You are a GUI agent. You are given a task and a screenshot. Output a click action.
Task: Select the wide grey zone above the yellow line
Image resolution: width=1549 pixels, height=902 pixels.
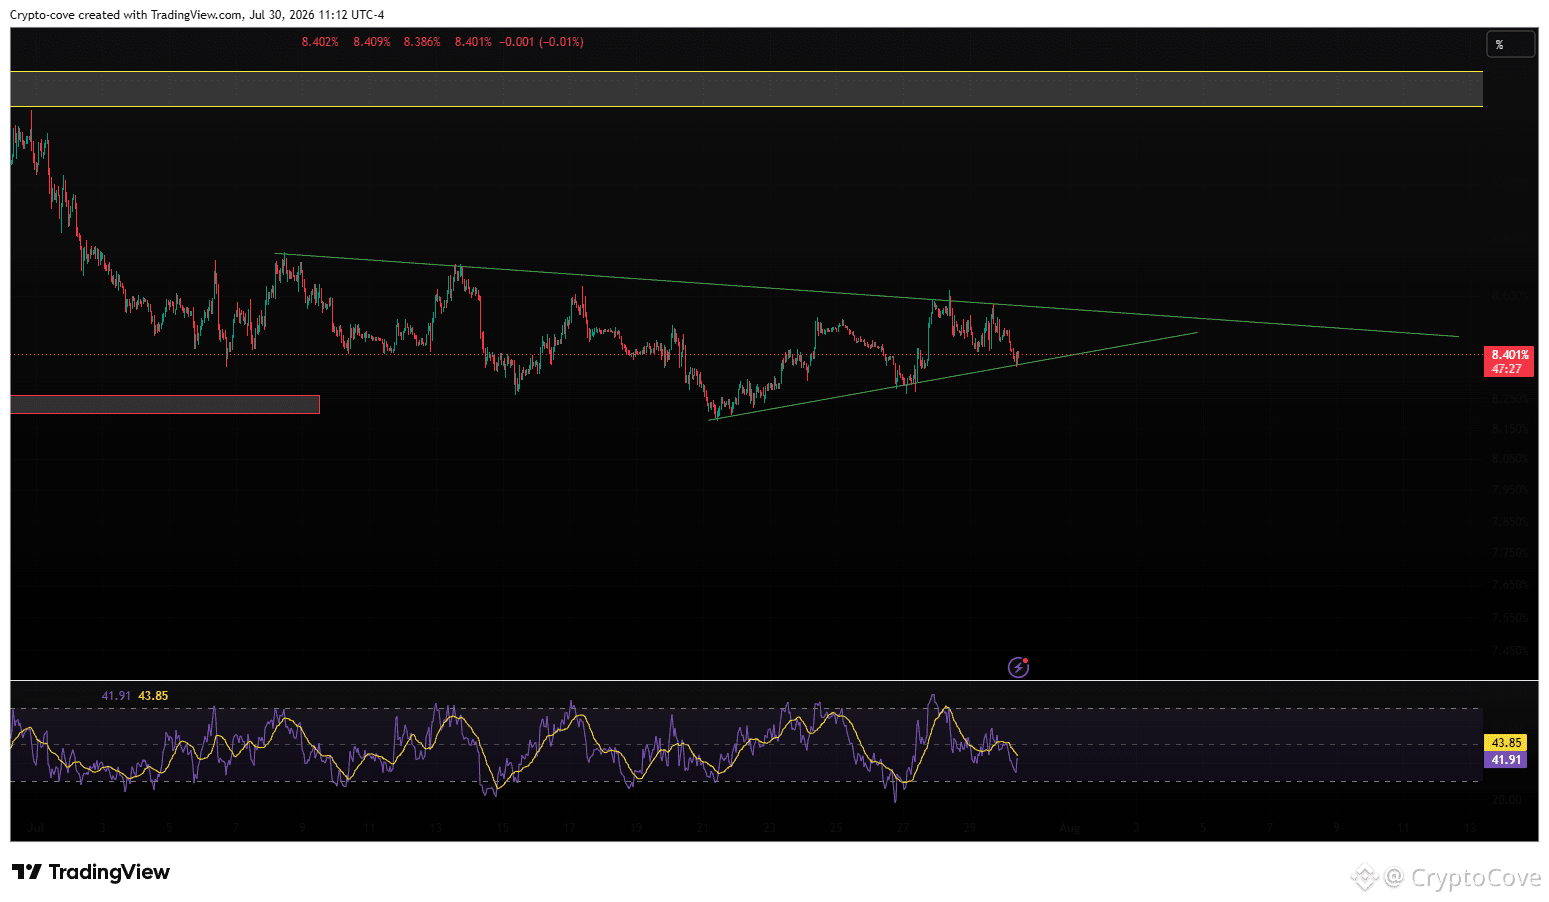[746, 88]
